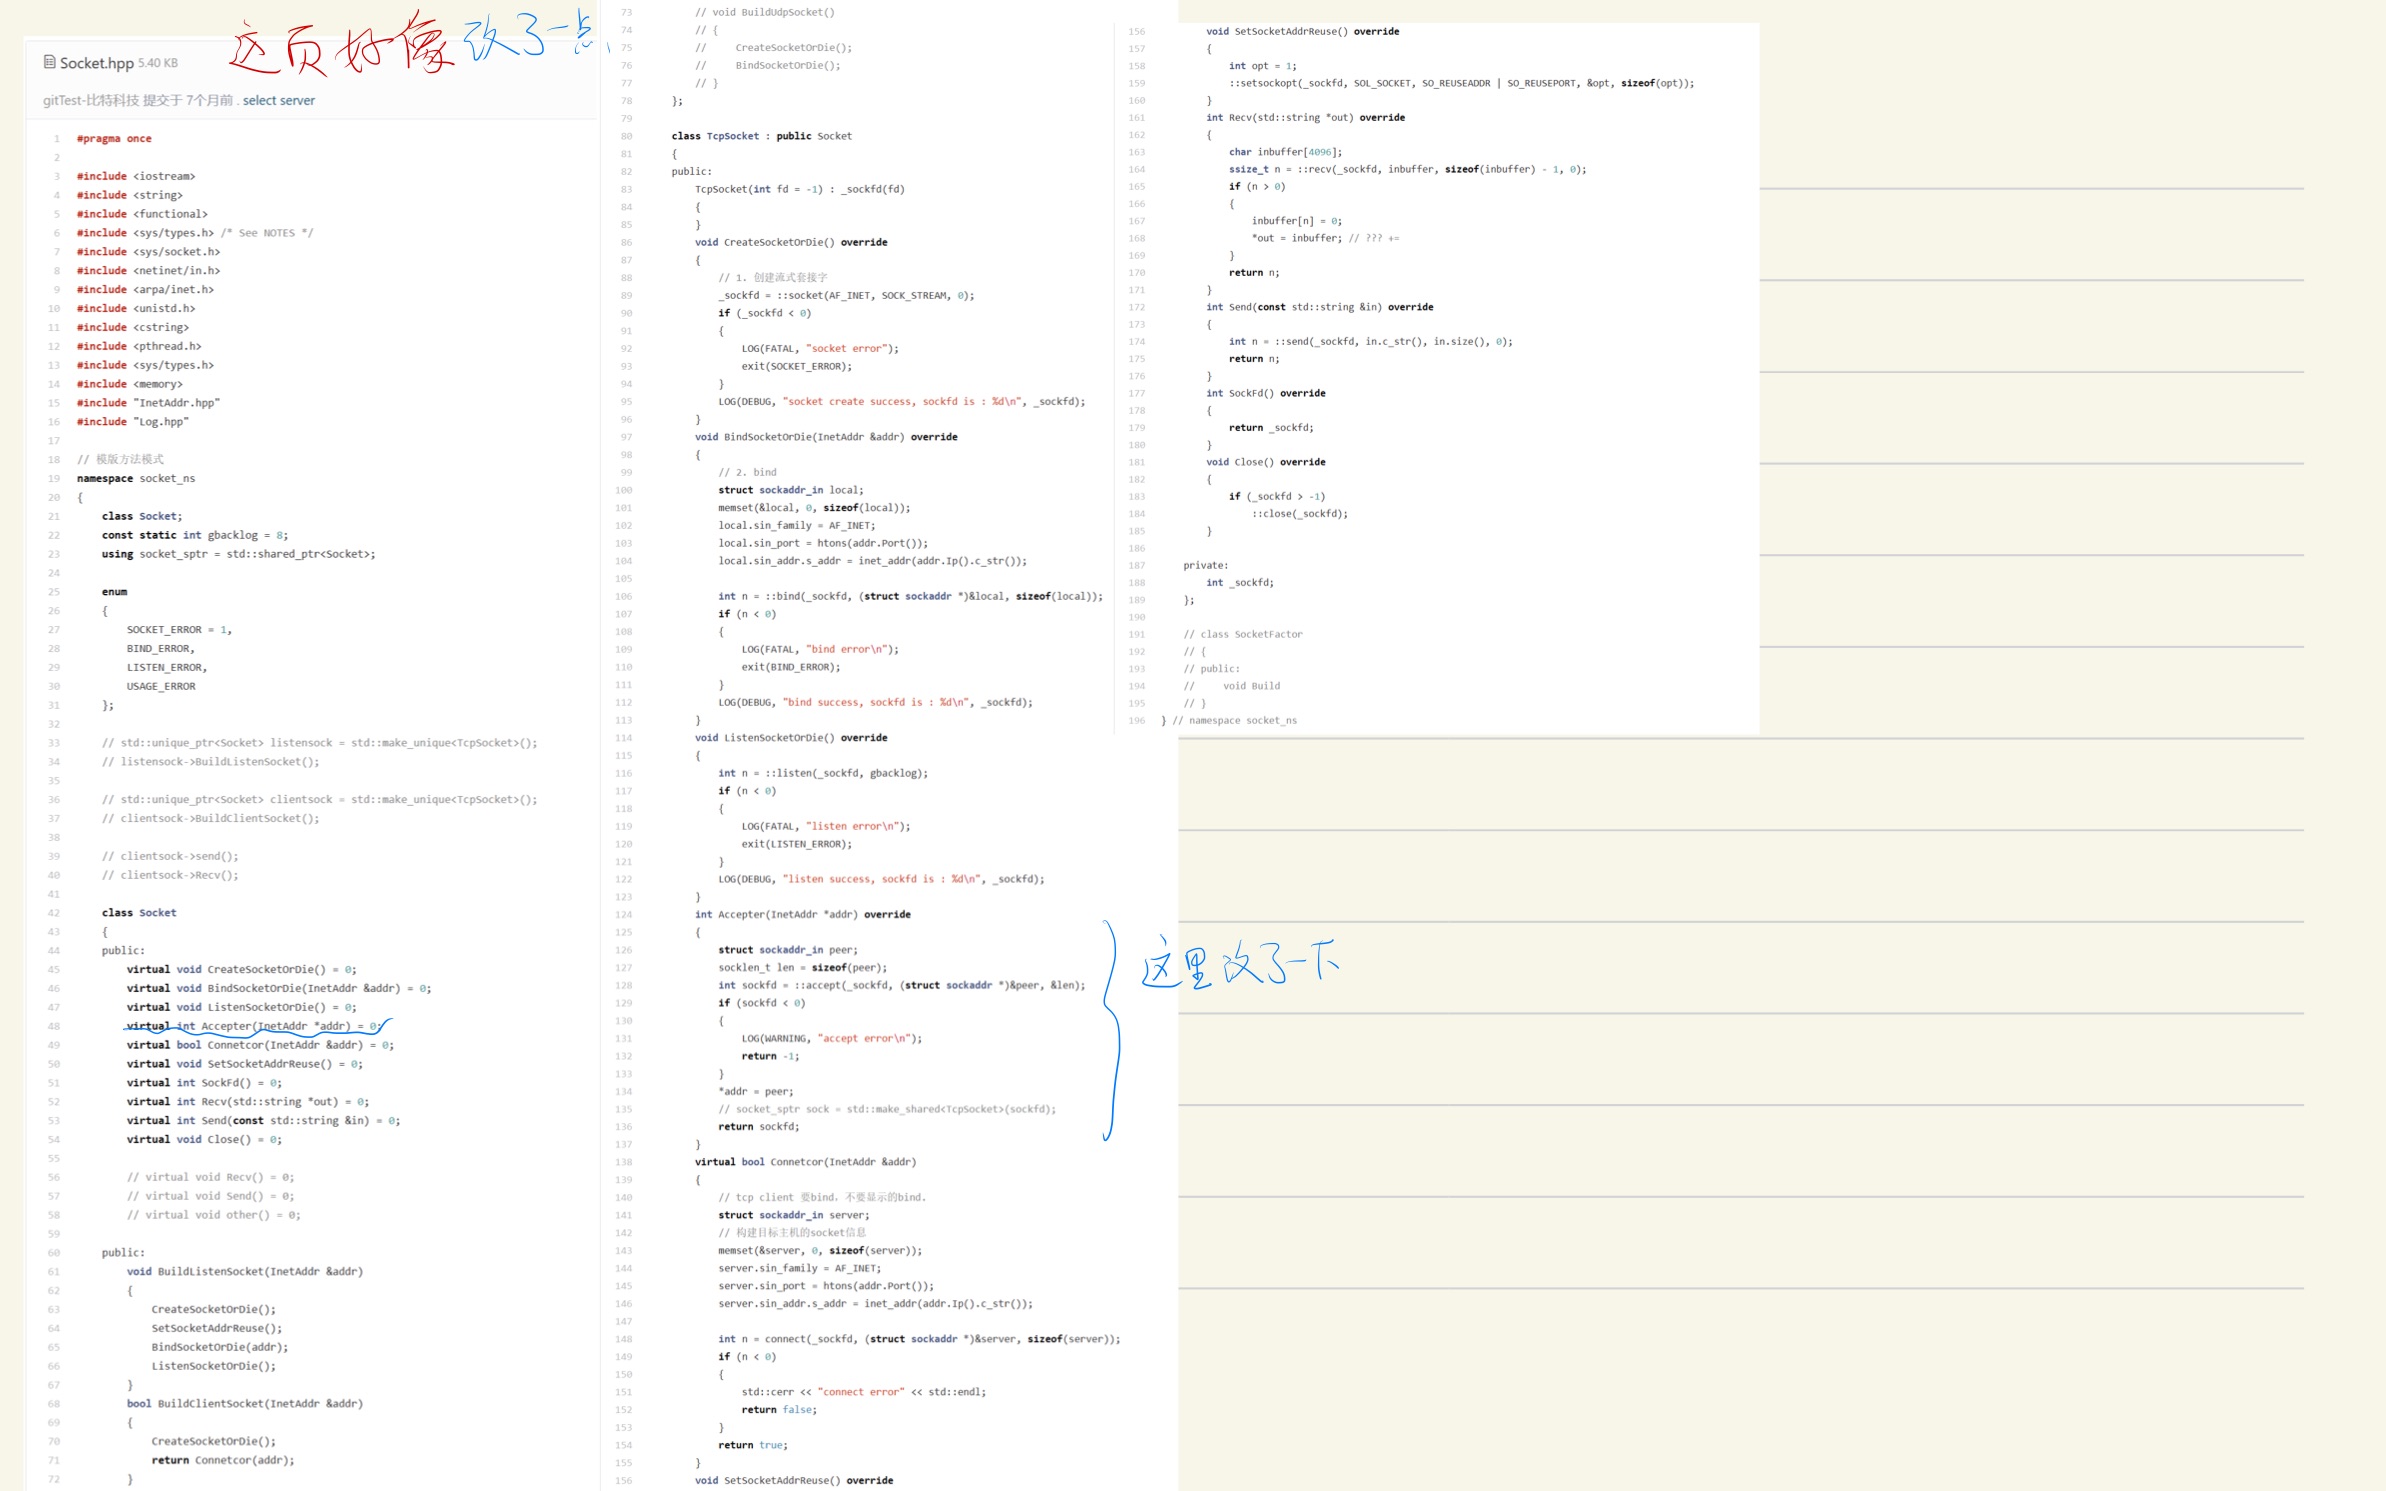Select the blue '这里改了一下' handwritten note
Image resolution: width=2386 pixels, height=1491 pixels.
point(1238,964)
